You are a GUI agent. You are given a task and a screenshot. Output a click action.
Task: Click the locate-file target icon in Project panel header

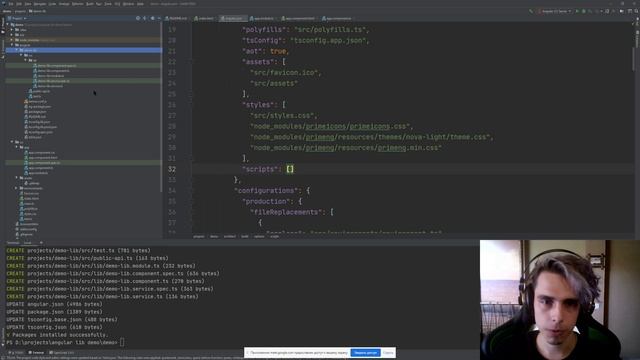(138, 18)
